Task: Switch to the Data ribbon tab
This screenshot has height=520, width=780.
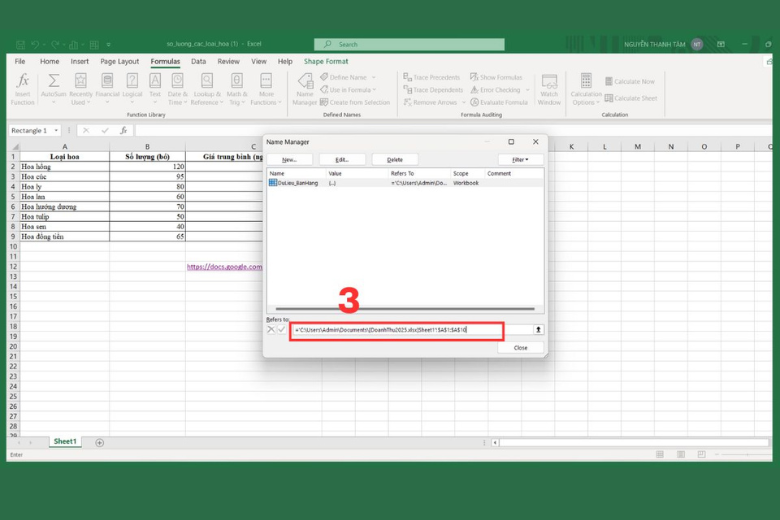Action: (199, 61)
